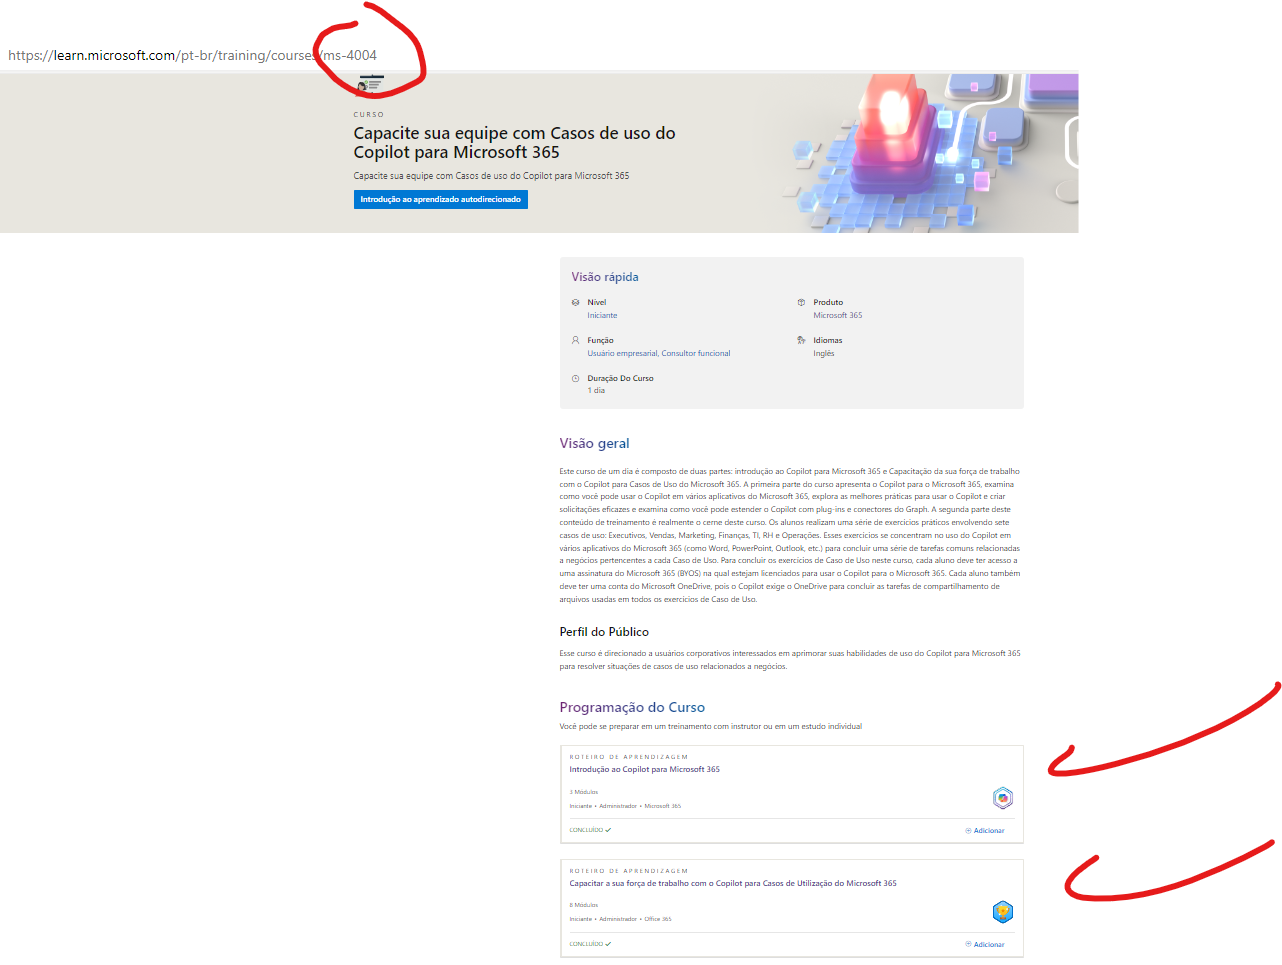Image resolution: width=1282 pixels, height=965 pixels.
Task: Click the Programação do Curso heading
Action: coord(632,707)
